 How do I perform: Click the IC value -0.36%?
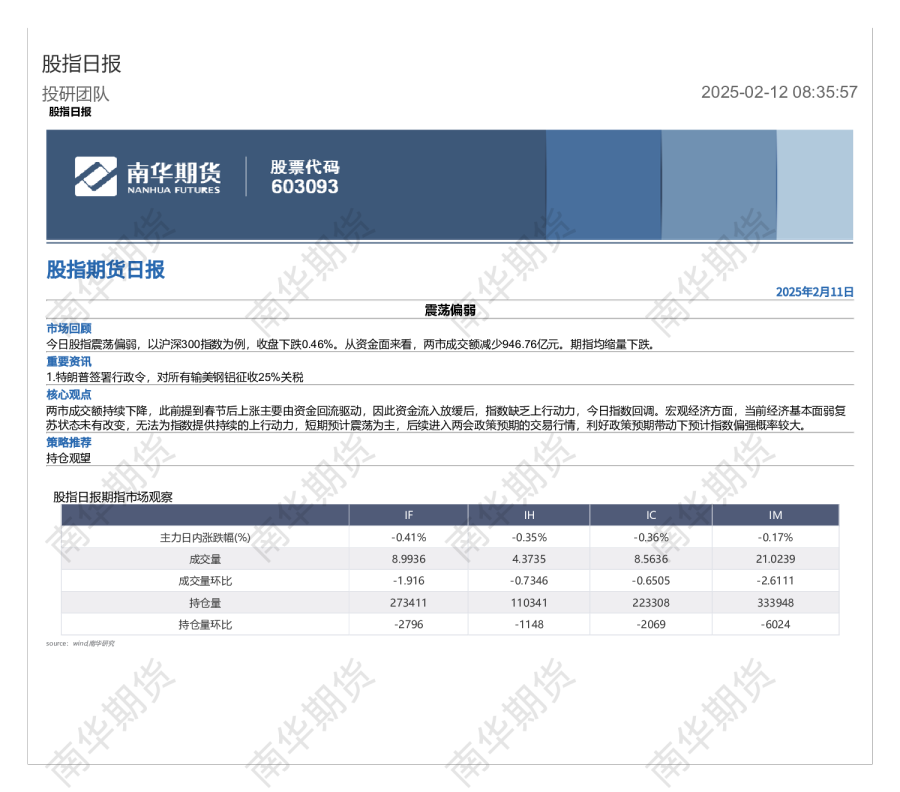tap(651, 537)
